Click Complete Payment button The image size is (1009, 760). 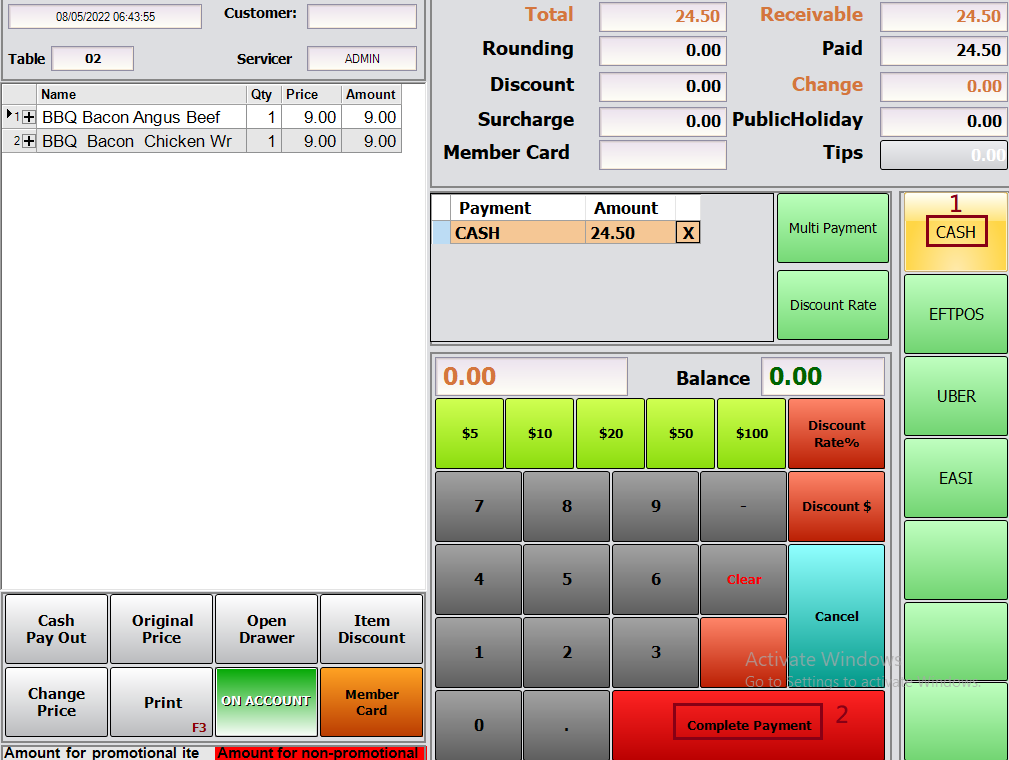[x=748, y=725]
